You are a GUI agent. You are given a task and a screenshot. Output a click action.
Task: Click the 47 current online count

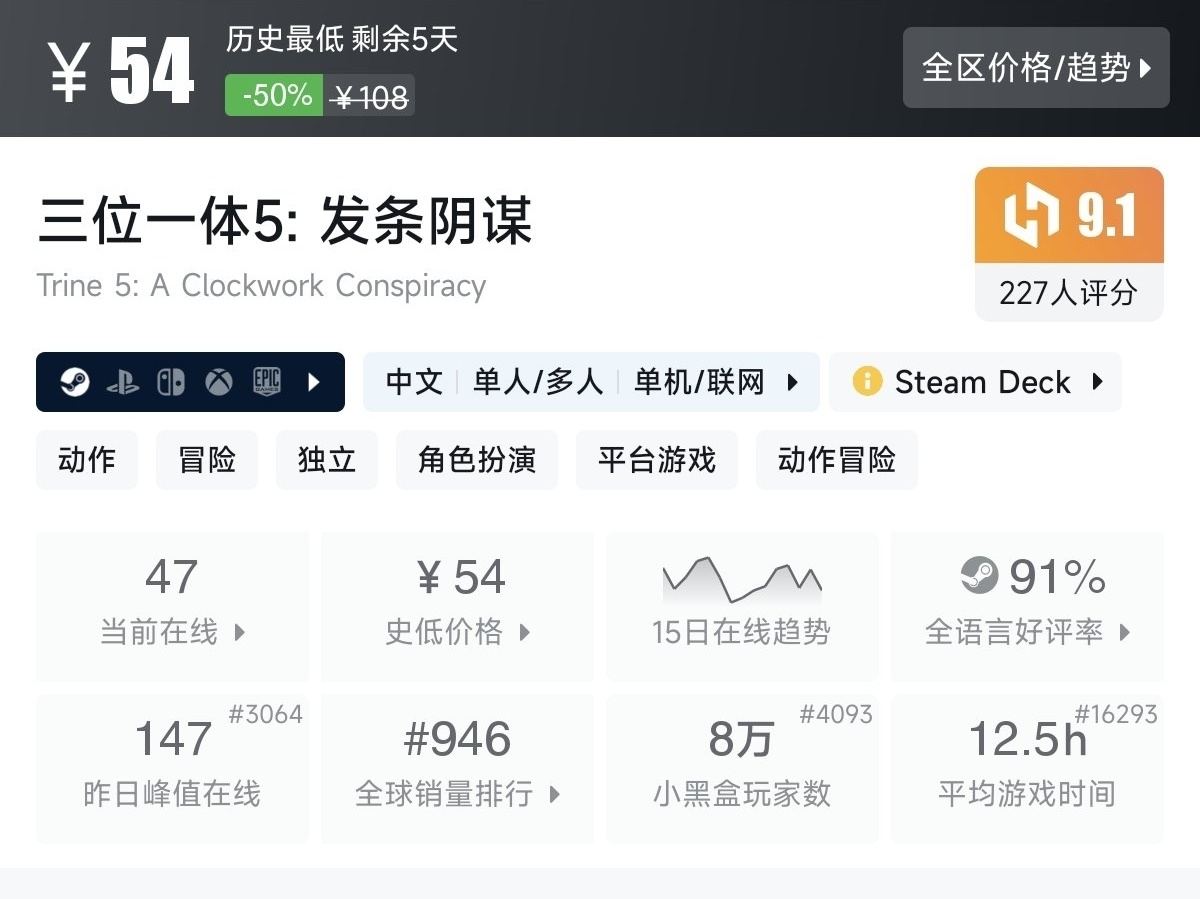[x=172, y=577]
